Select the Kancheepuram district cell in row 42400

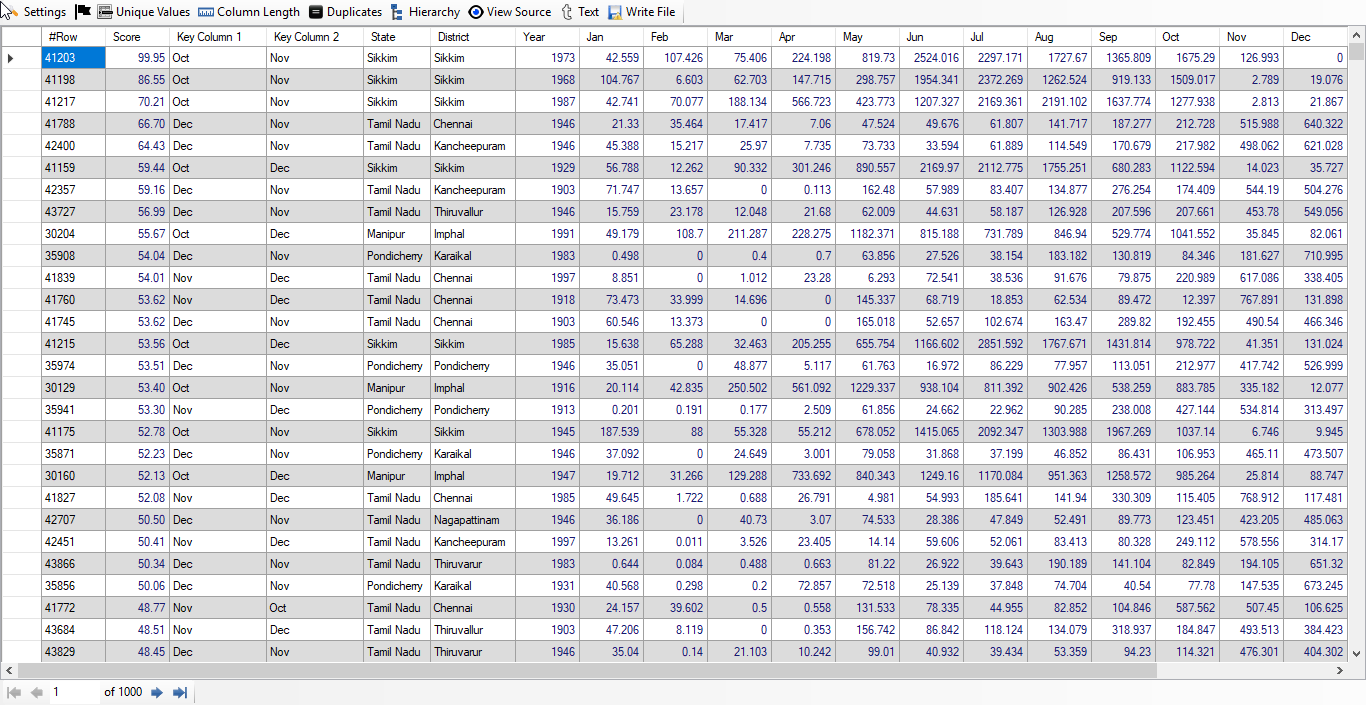469,146
